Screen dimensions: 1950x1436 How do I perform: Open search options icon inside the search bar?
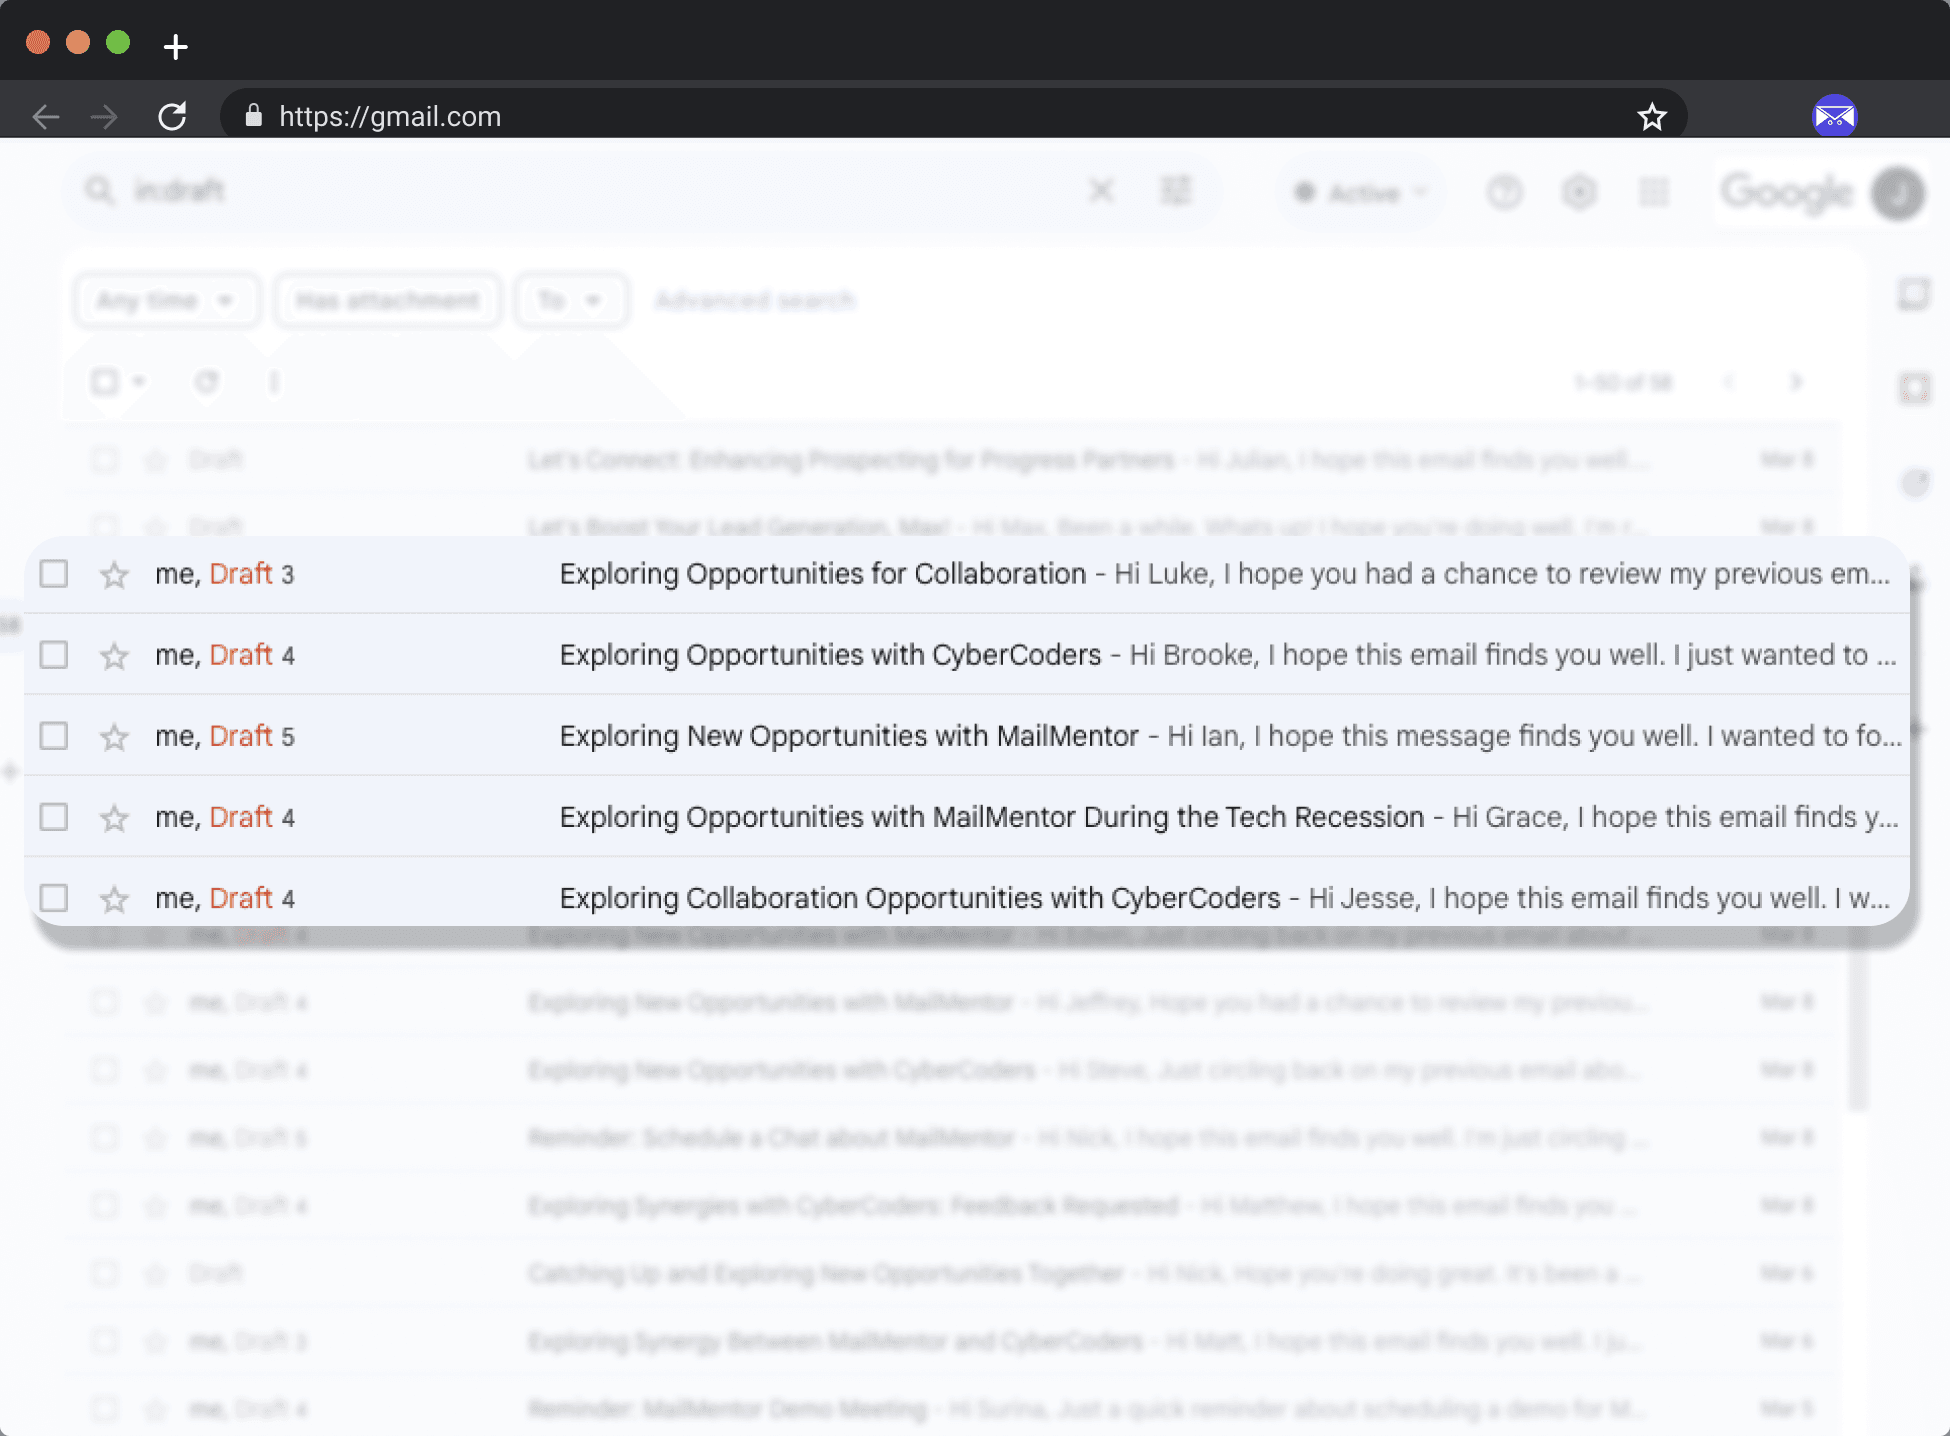click(1178, 190)
